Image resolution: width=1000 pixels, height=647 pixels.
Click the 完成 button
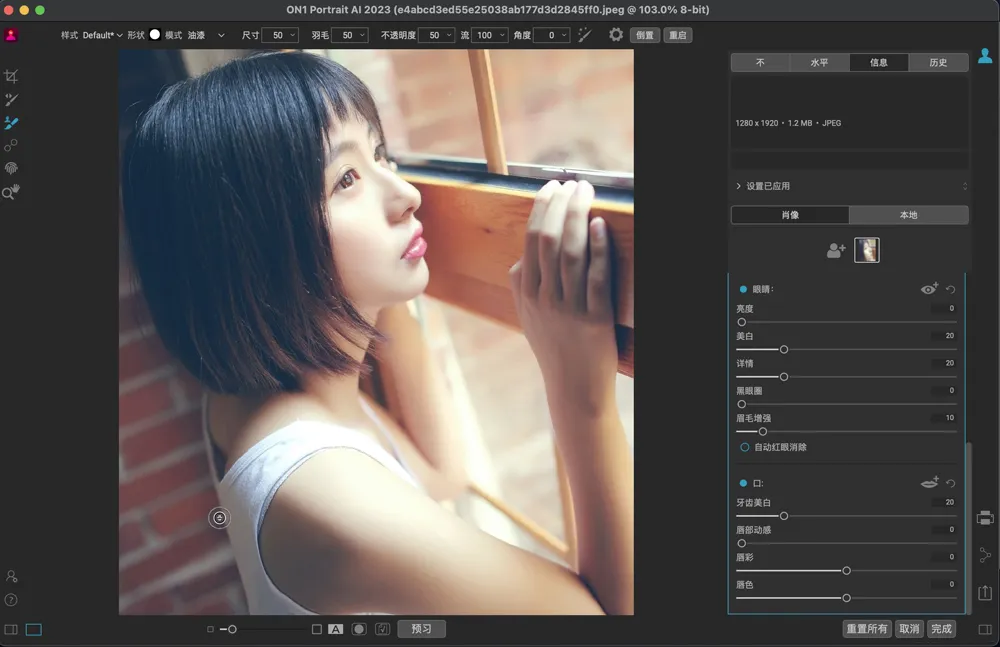(x=941, y=629)
